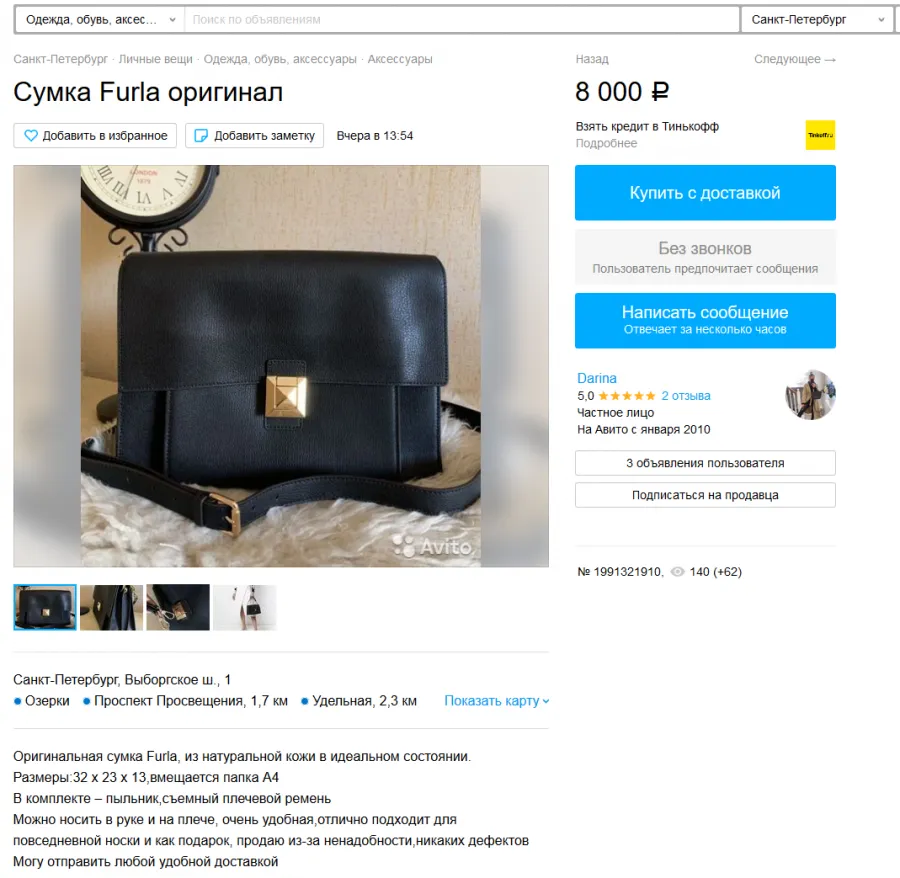Click the Написать сообщение button

[x=705, y=320]
